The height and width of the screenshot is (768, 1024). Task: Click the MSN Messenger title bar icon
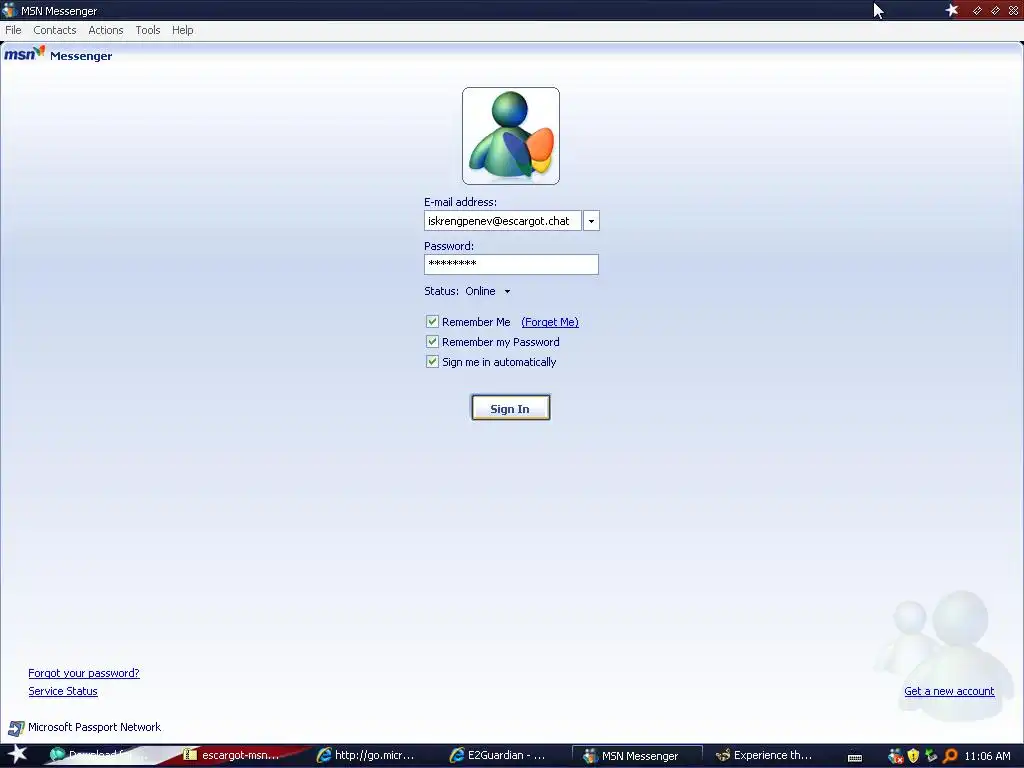(x=9, y=10)
